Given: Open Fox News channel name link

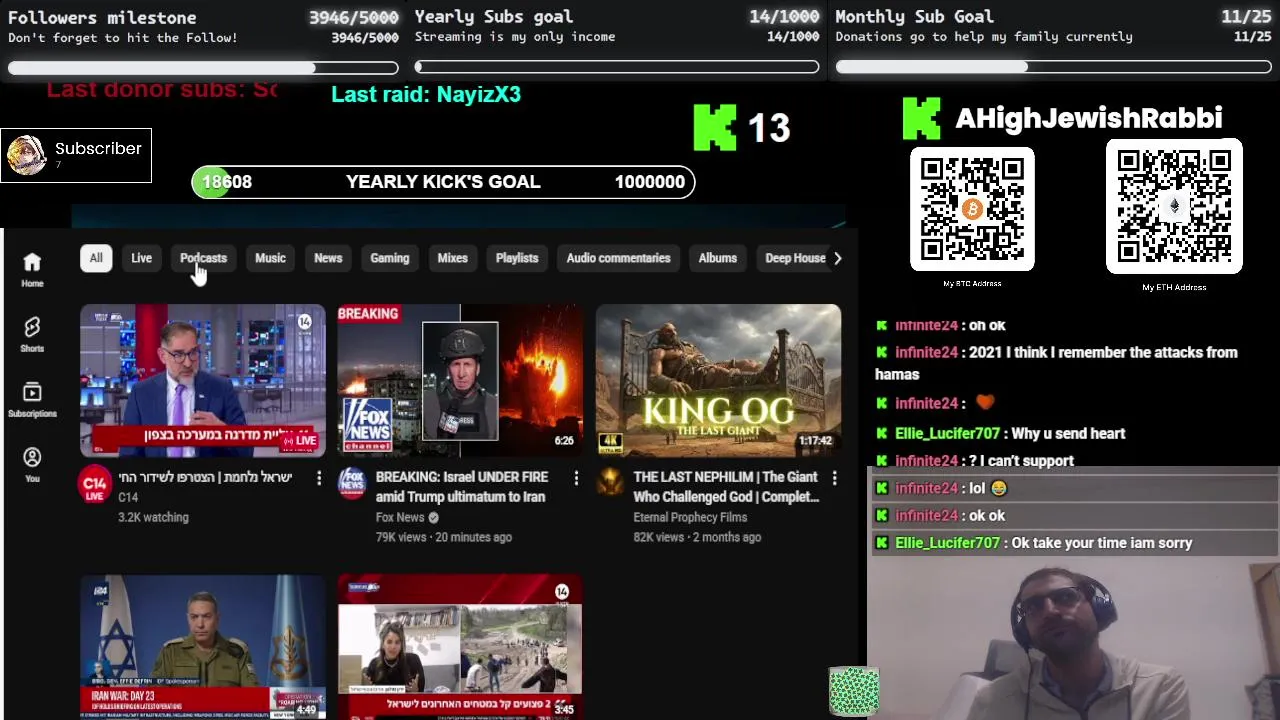Looking at the screenshot, I should click(x=400, y=517).
